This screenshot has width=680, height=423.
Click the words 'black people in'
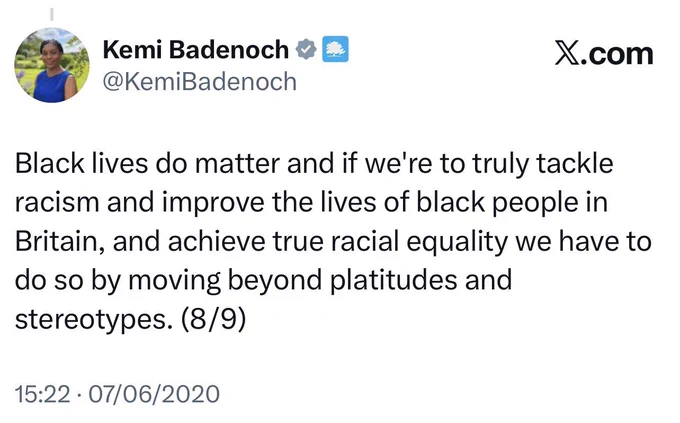(x=512, y=203)
